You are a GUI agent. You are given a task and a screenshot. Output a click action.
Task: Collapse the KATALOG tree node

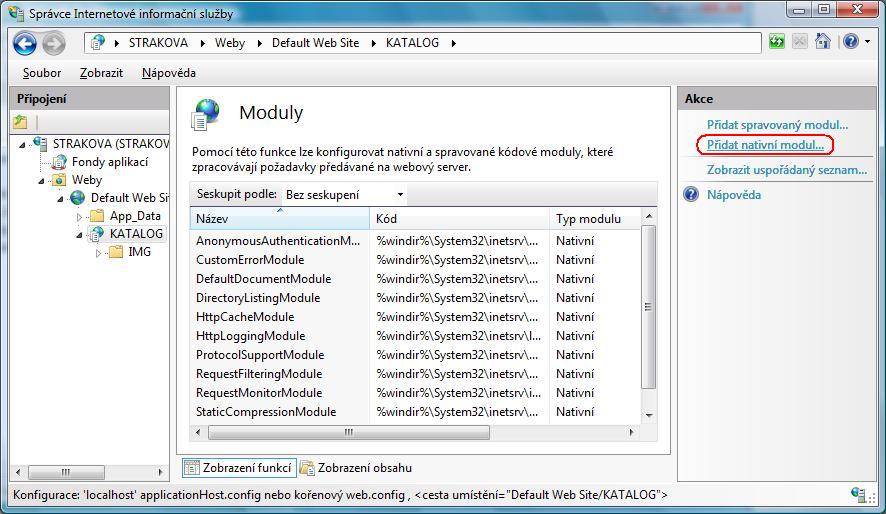[81, 234]
